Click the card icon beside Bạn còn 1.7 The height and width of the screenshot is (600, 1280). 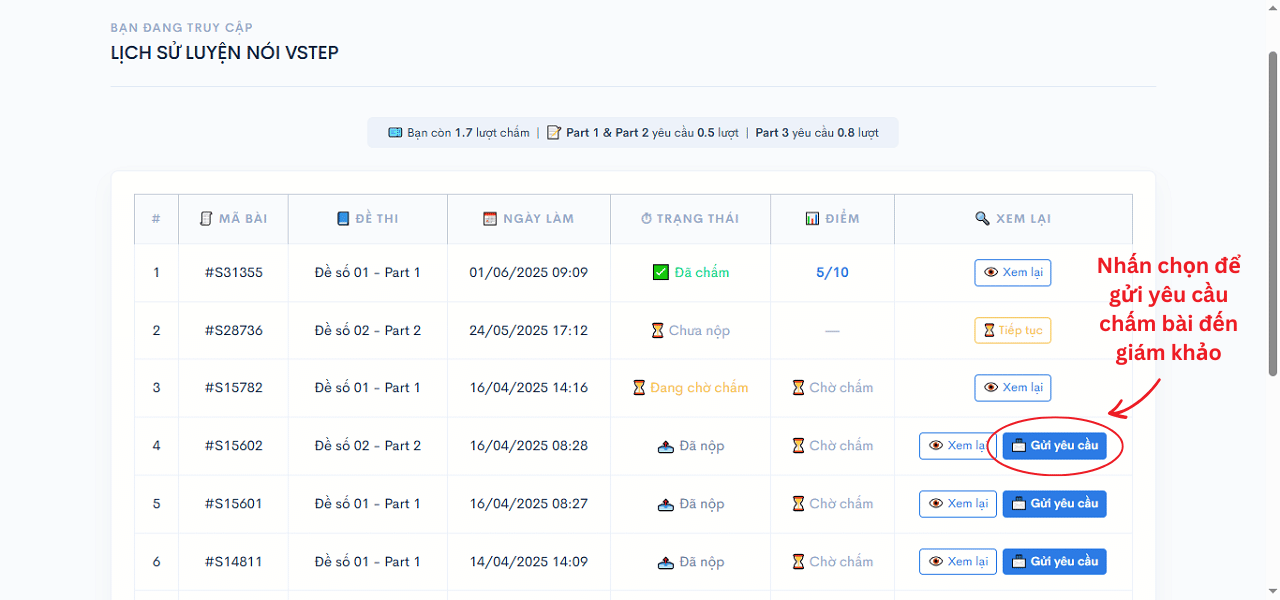pyautogui.click(x=395, y=132)
